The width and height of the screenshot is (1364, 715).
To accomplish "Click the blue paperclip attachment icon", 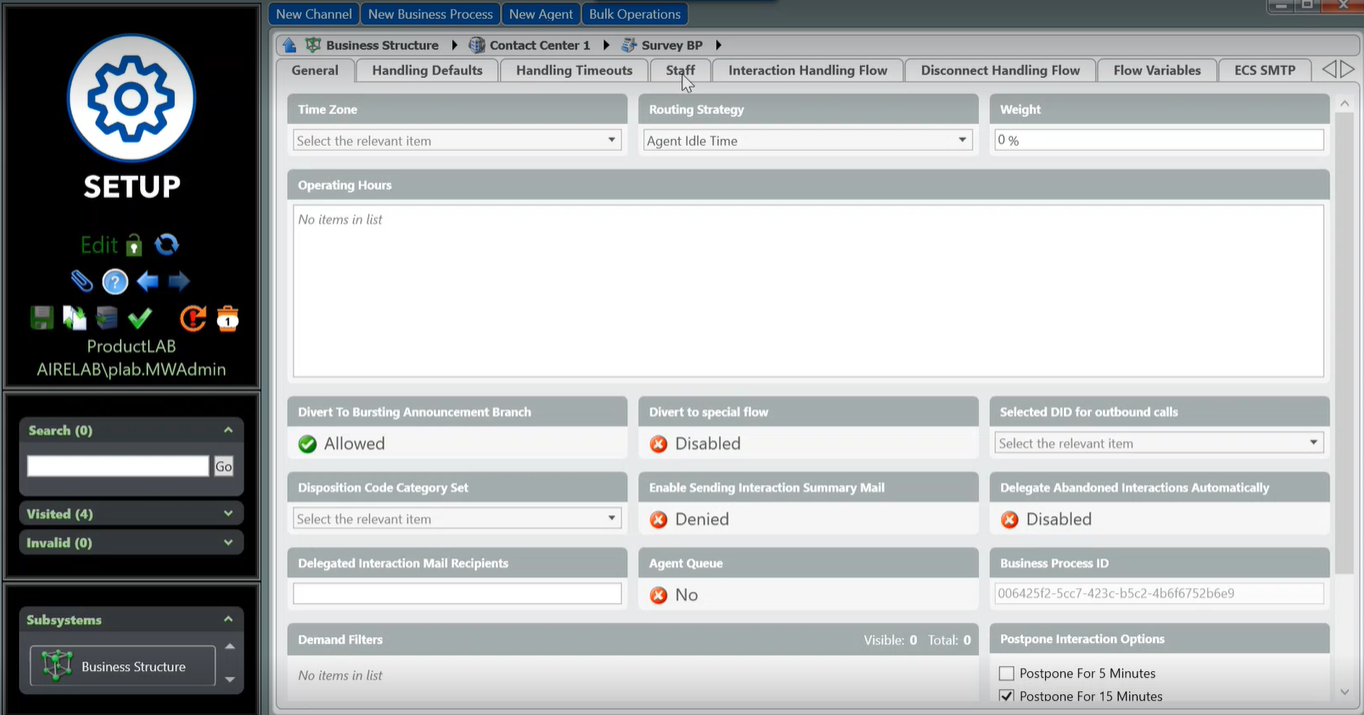I will (82, 282).
